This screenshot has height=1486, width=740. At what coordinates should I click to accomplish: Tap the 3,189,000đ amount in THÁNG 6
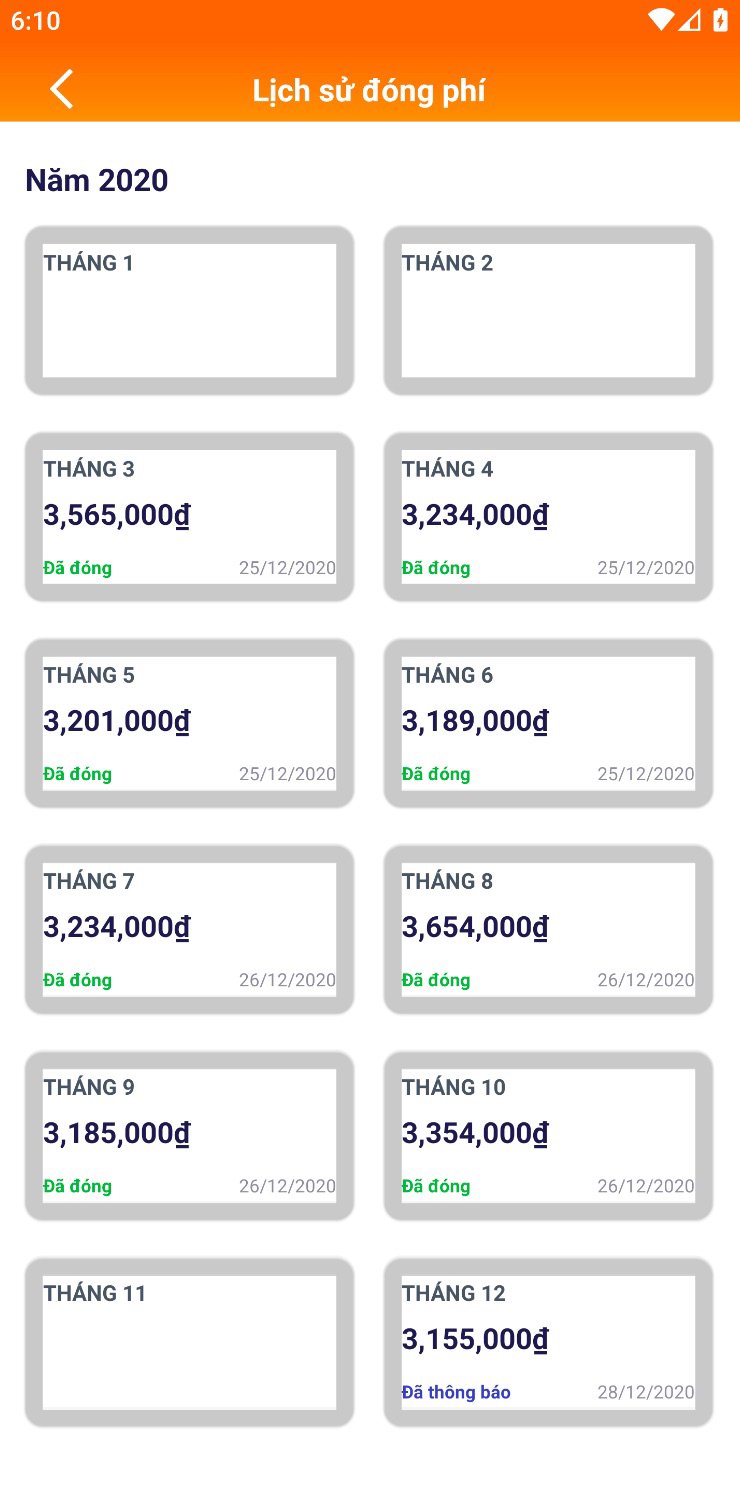tap(475, 722)
